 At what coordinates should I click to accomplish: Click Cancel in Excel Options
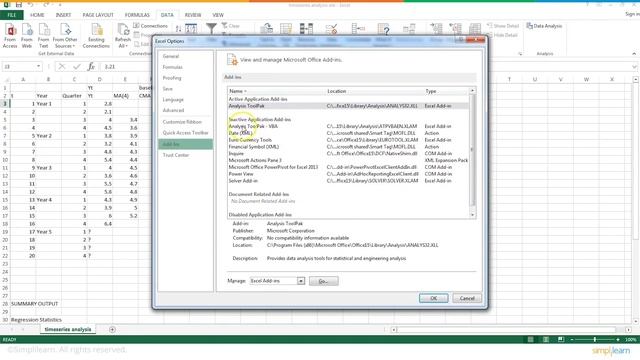pyautogui.click(x=467, y=298)
